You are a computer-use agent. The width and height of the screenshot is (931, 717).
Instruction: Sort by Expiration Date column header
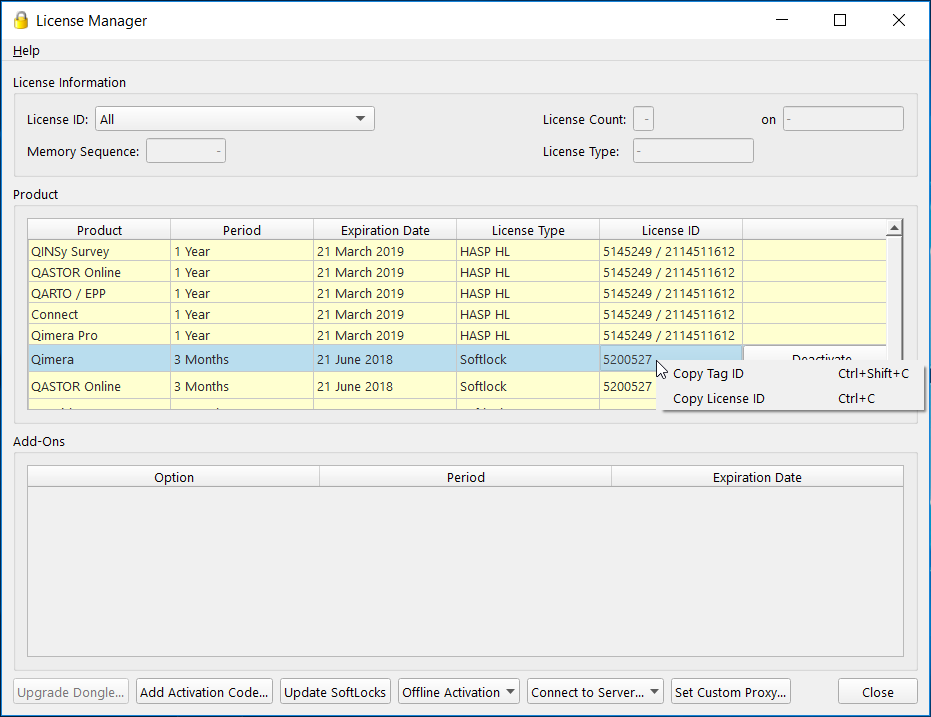click(x=385, y=230)
